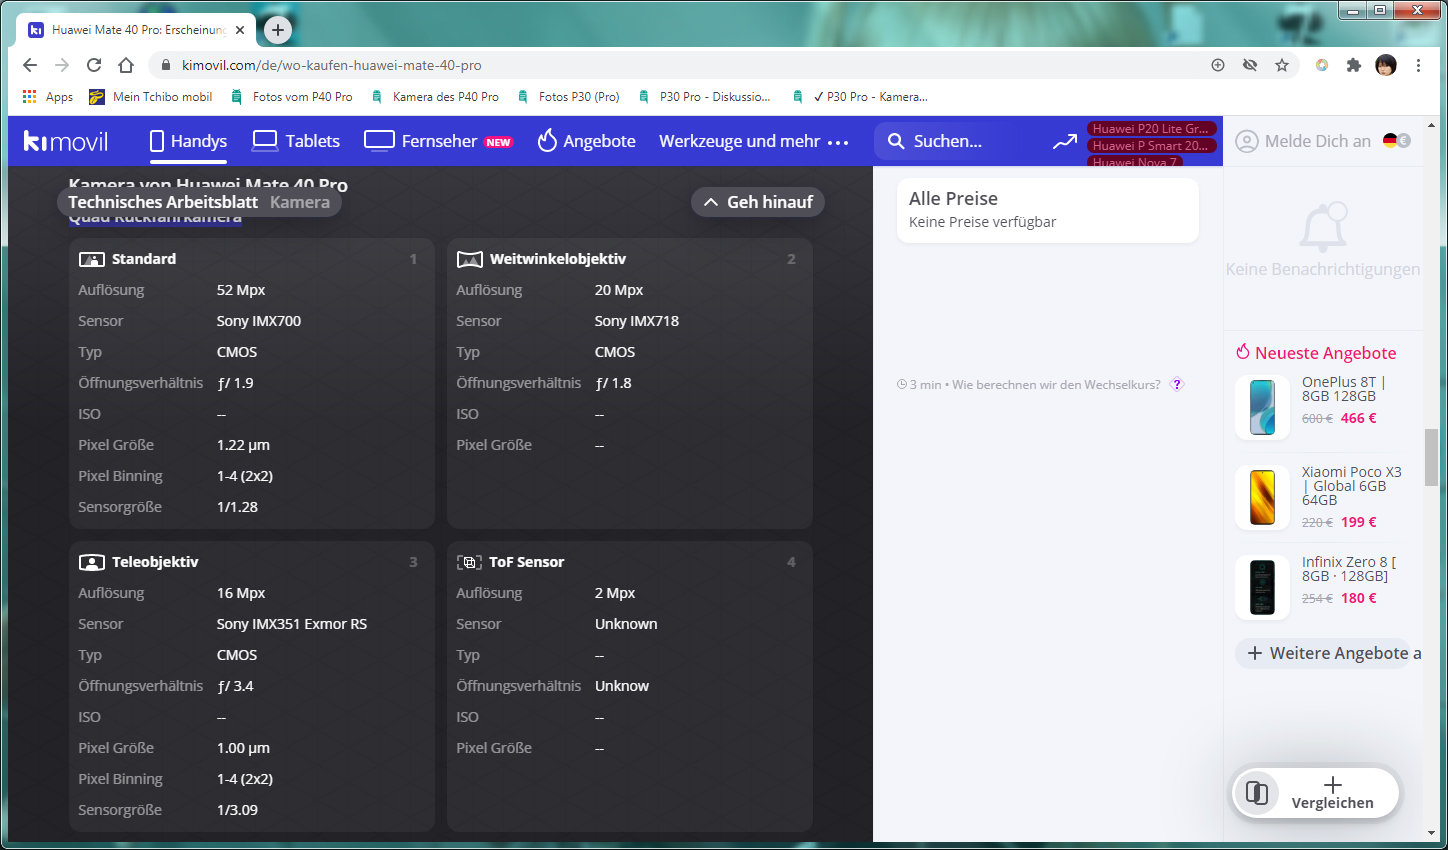Viewport: 1448px width, 850px height.
Task: Click the orange extension icon in toolbar
Action: (x=1322, y=65)
